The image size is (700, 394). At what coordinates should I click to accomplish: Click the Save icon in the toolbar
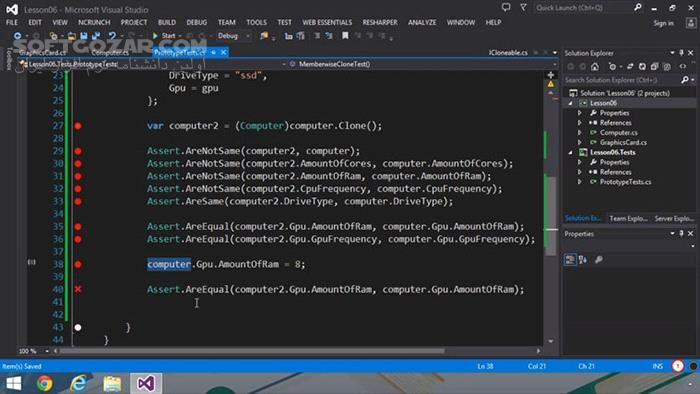click(x=83, y=36)
